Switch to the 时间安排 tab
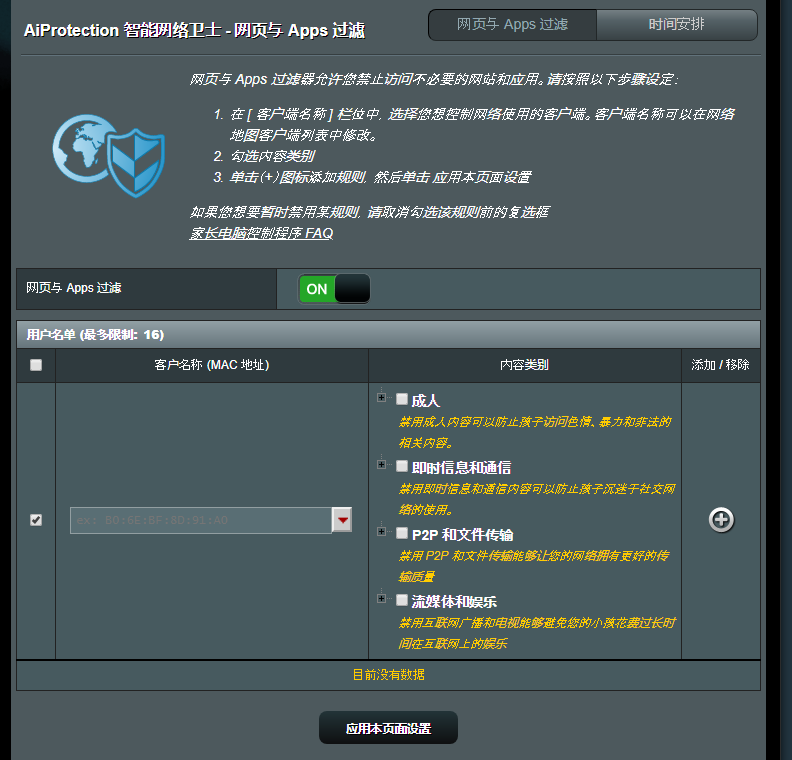Image resolution: width=792 pixels, height=760 pixels. click(x=677, y=25)
